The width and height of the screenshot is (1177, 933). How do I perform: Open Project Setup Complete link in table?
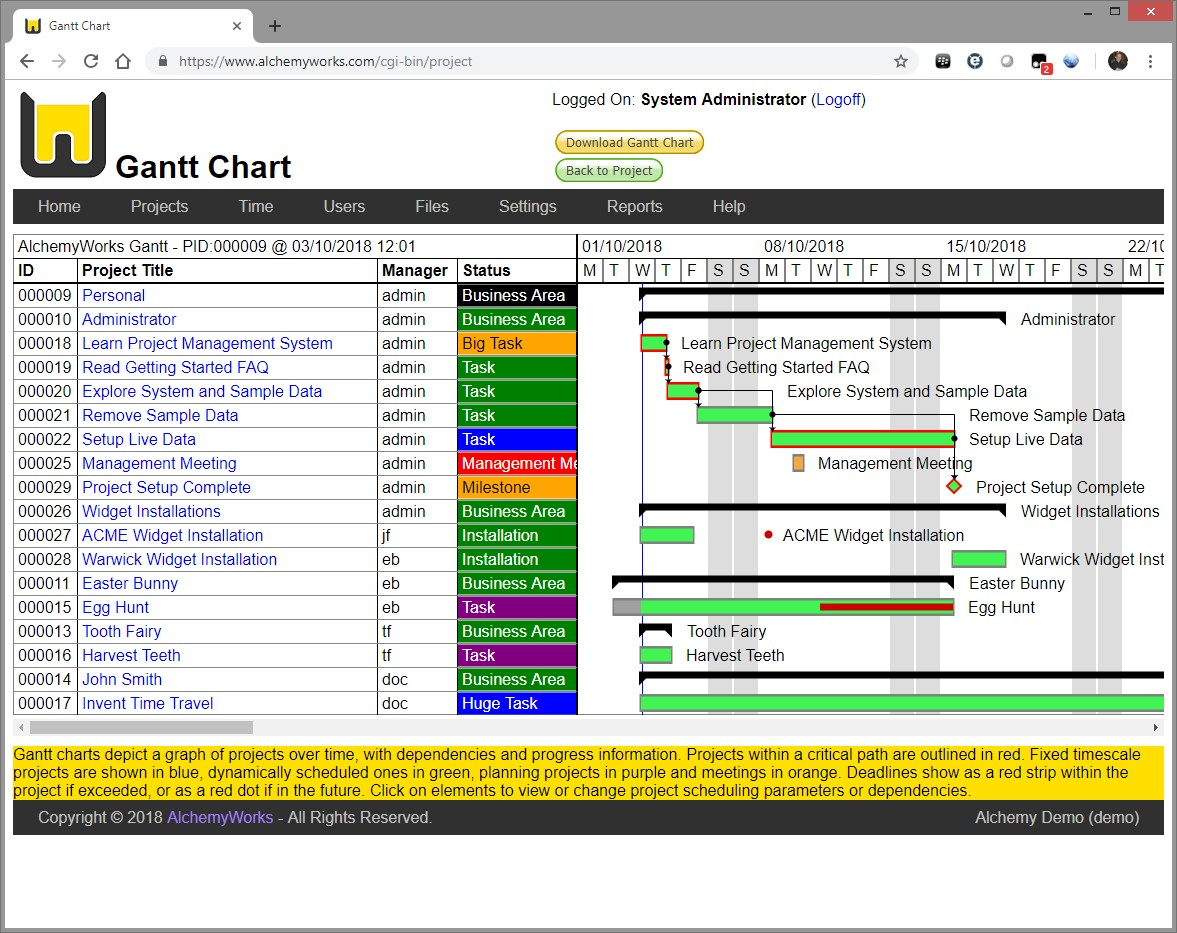167,488
